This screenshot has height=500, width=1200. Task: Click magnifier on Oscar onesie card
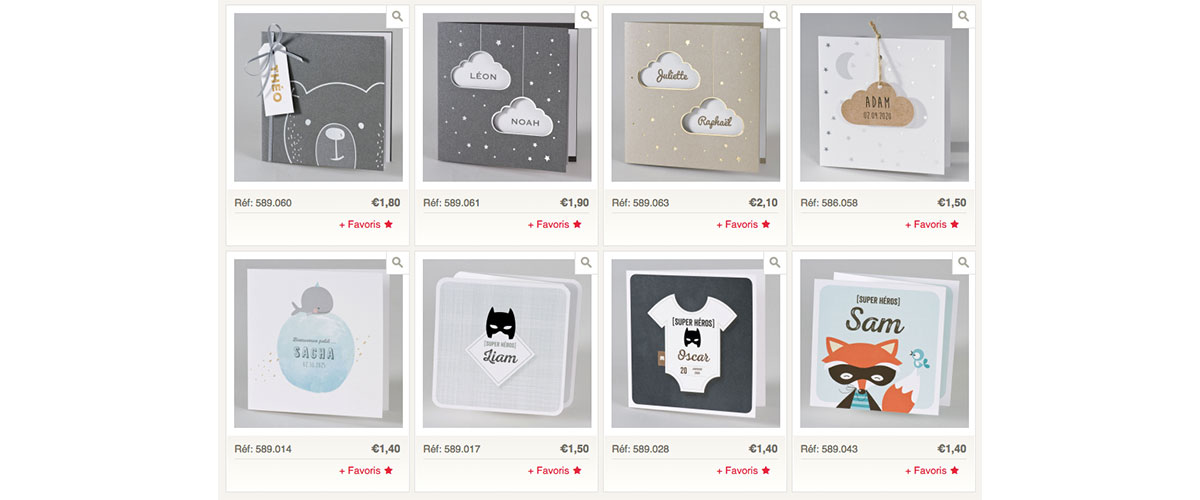tap(774, 263)
